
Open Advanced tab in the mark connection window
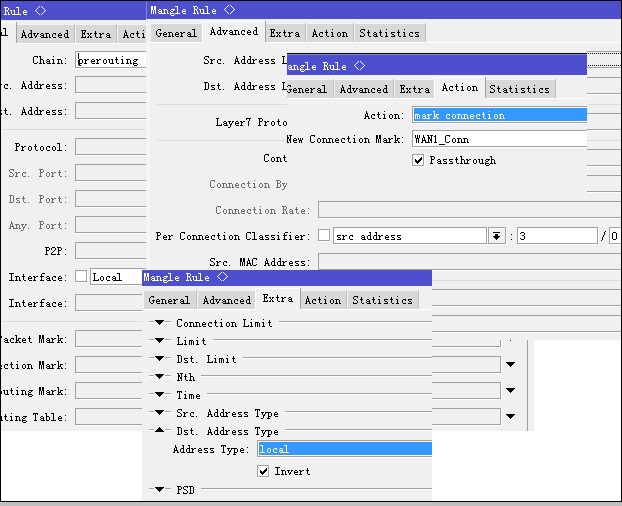[364, 89]
